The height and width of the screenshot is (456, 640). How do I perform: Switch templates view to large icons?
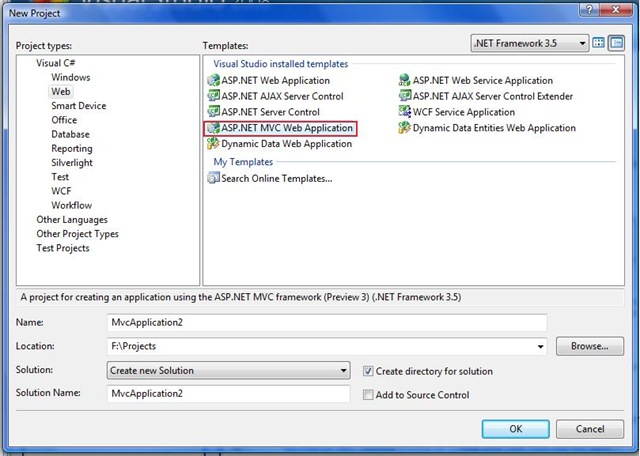click(598, 43)
